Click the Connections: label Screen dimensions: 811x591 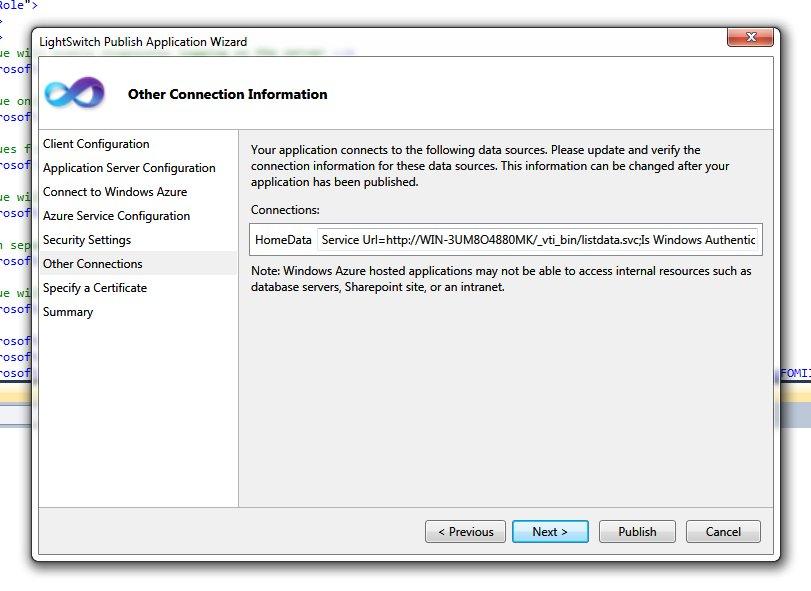285,210
